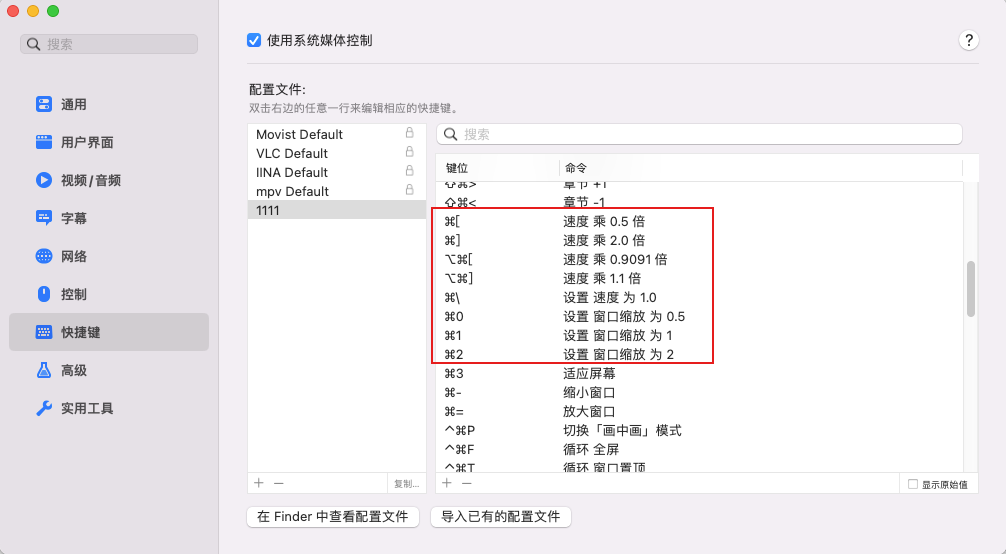Select the 网络 globe icon
The width and height of the screenshot is (1006, 554).
(44, 256)
